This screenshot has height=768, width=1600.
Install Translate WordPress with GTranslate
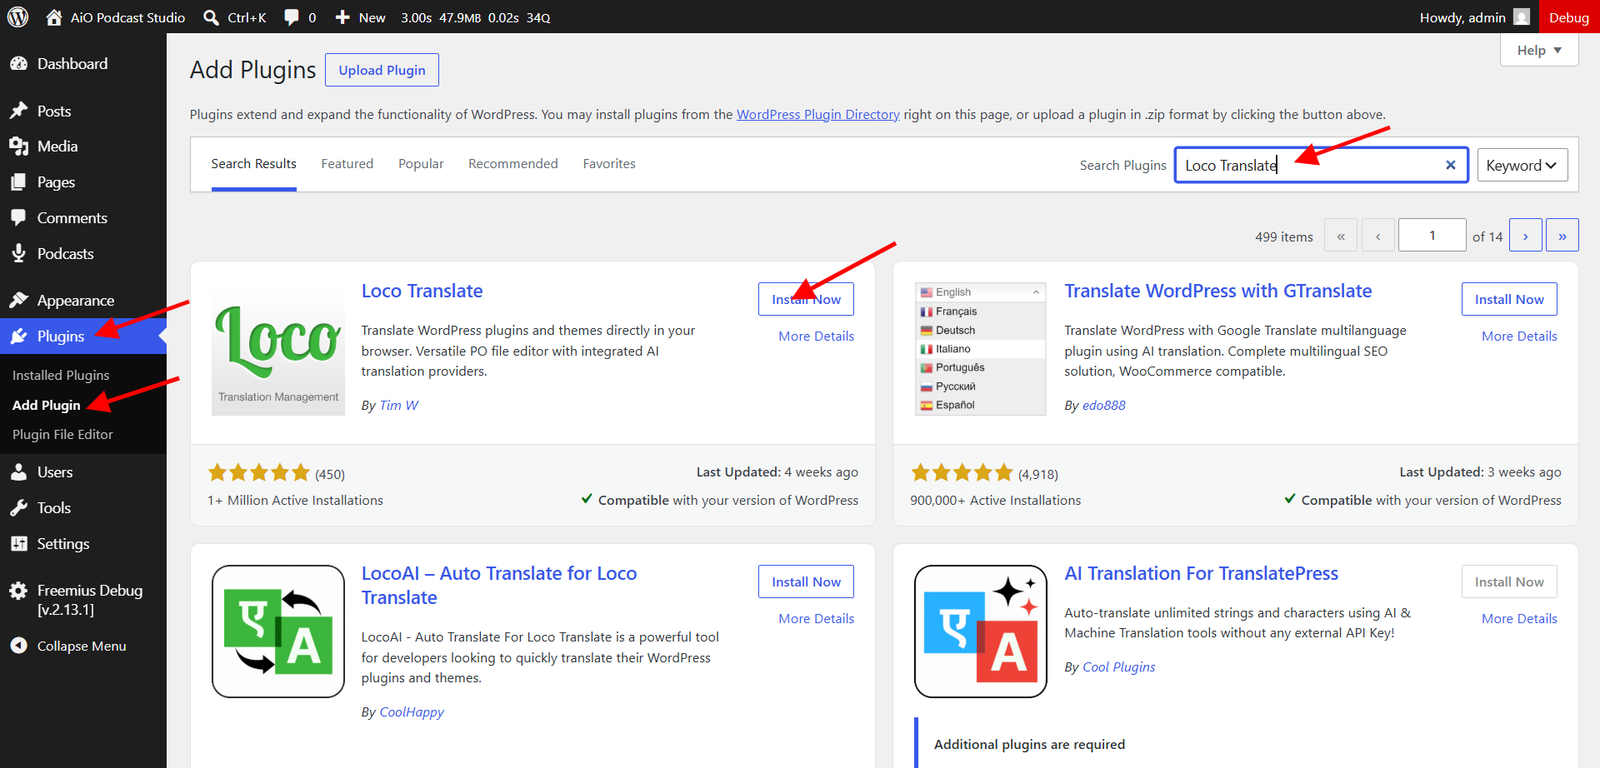[x=1509, y=299]
